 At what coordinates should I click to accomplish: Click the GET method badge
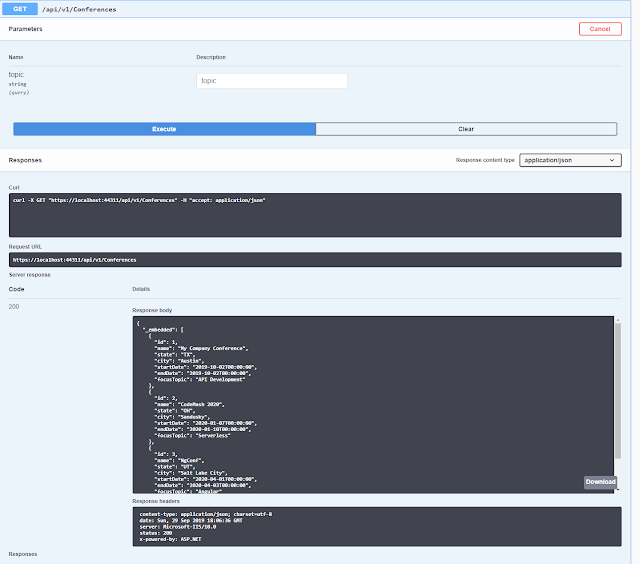point(20,9)
